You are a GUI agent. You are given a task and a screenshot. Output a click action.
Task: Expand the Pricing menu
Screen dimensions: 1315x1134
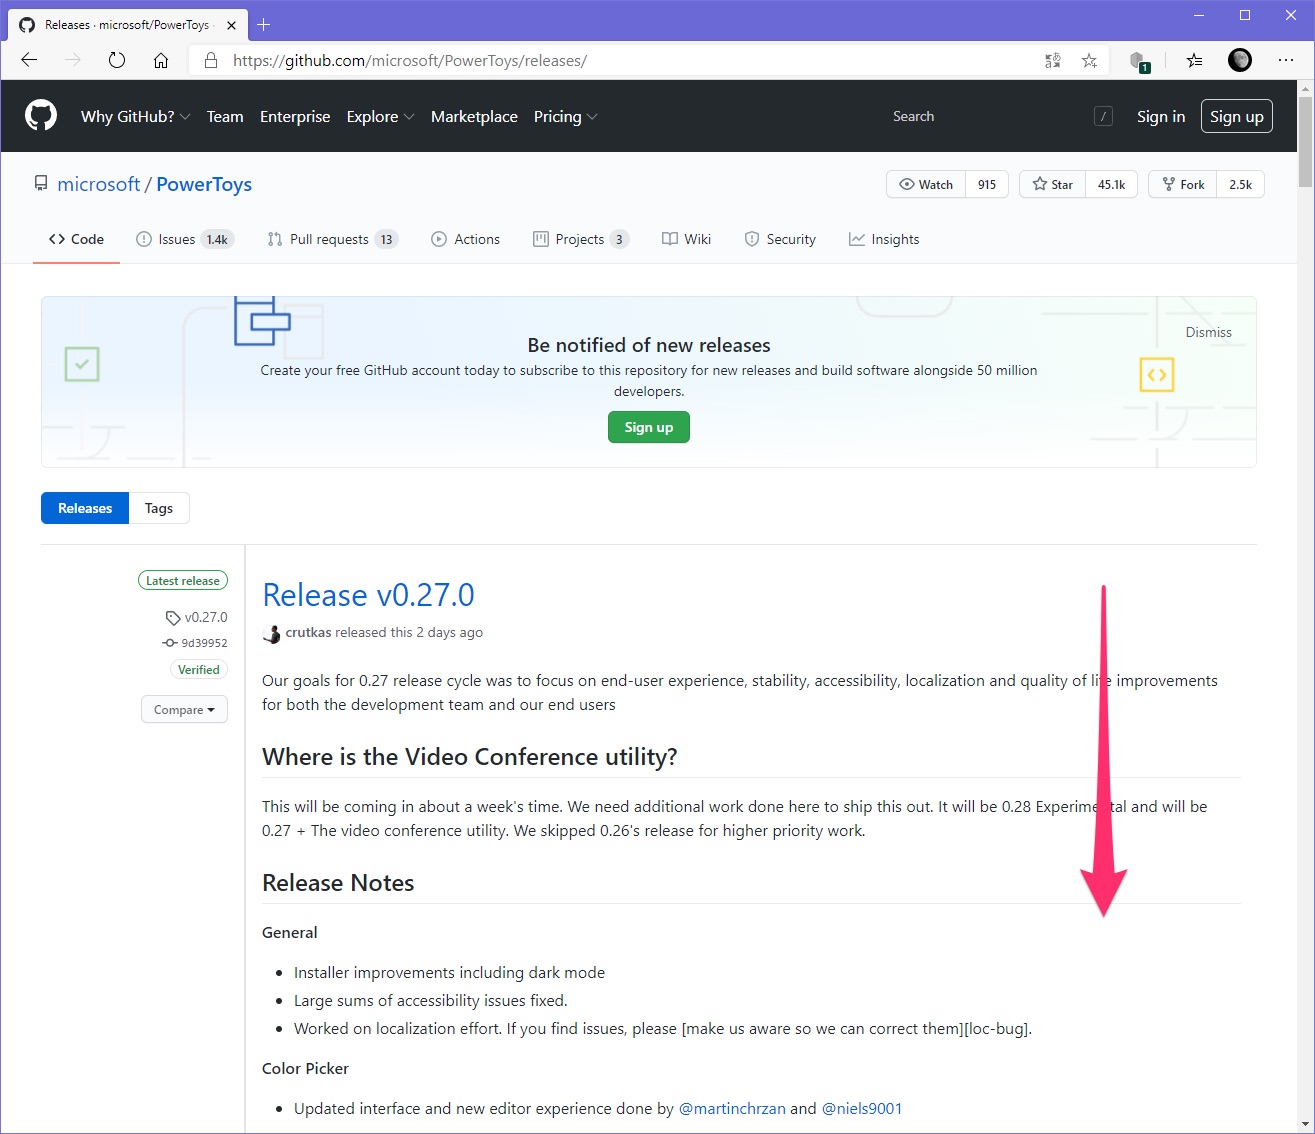click(565, 116)
